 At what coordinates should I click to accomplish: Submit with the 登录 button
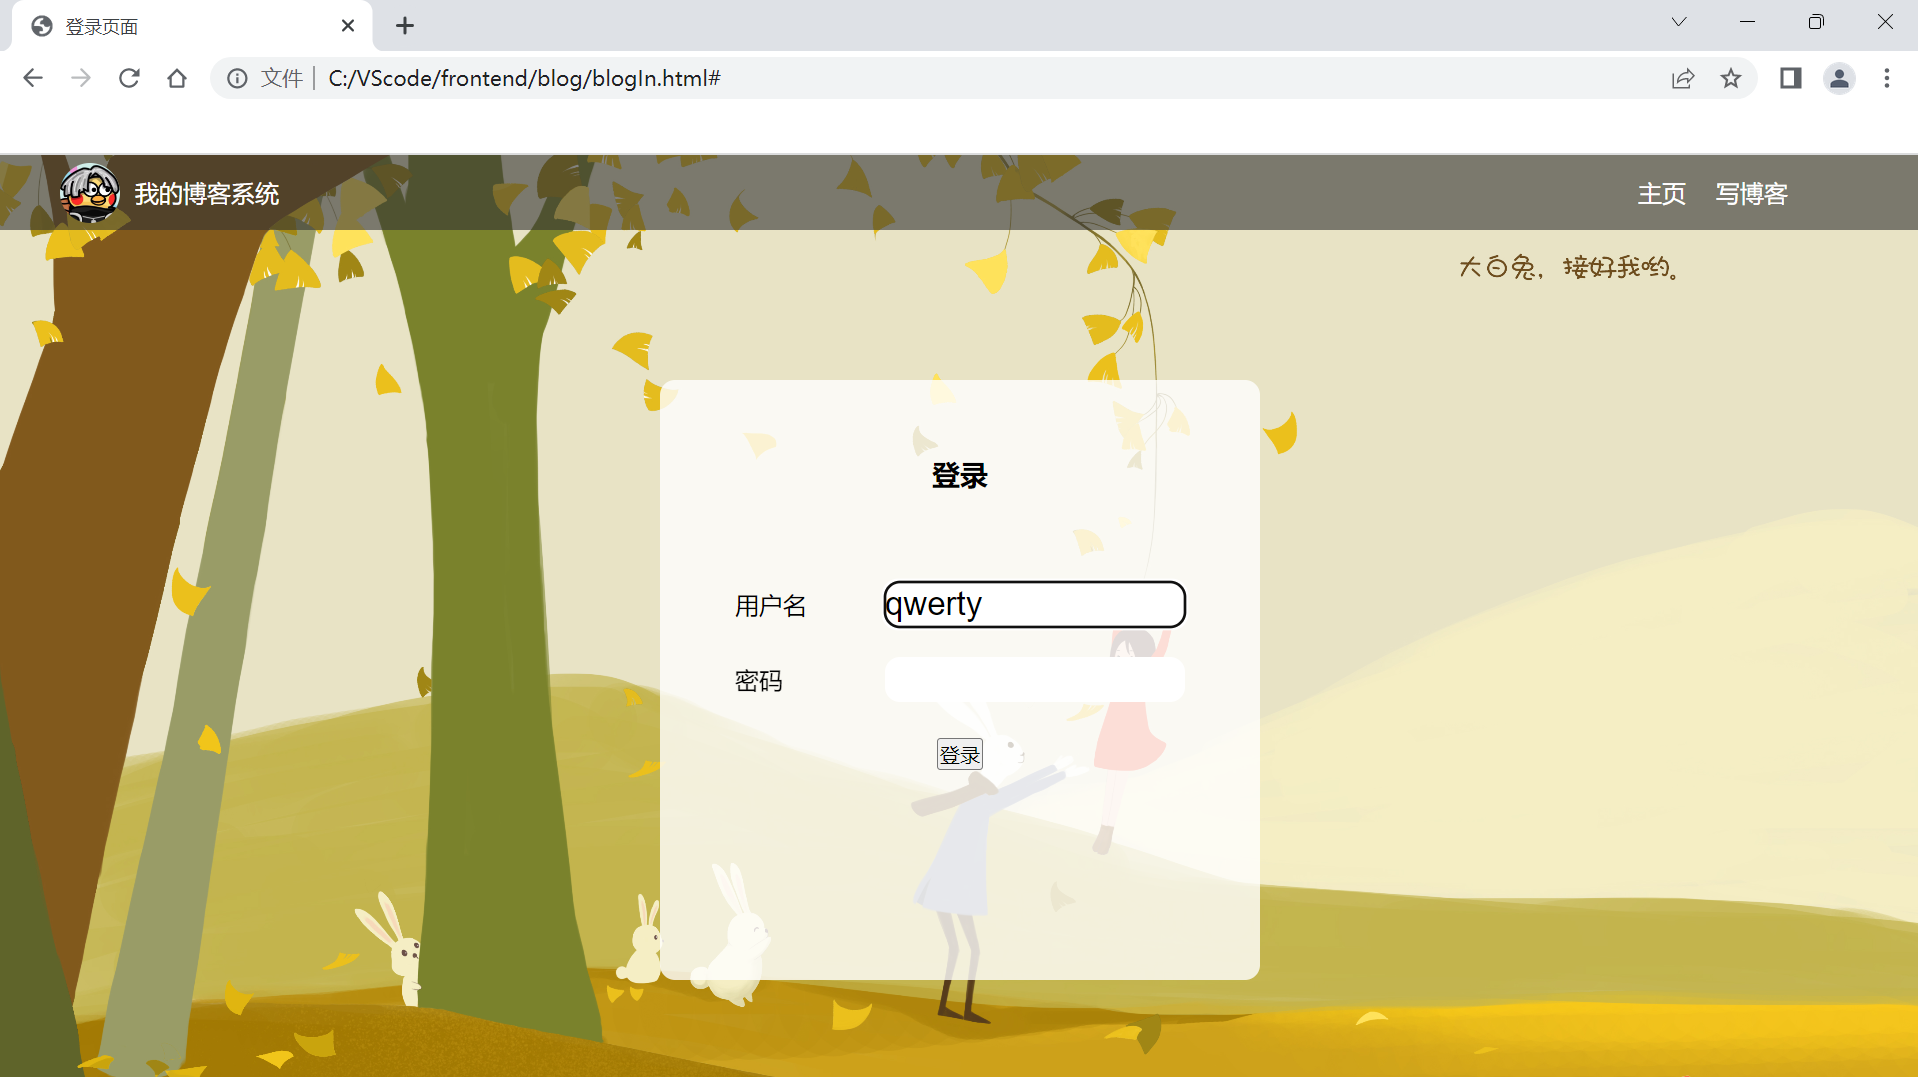tap(960, 754)
